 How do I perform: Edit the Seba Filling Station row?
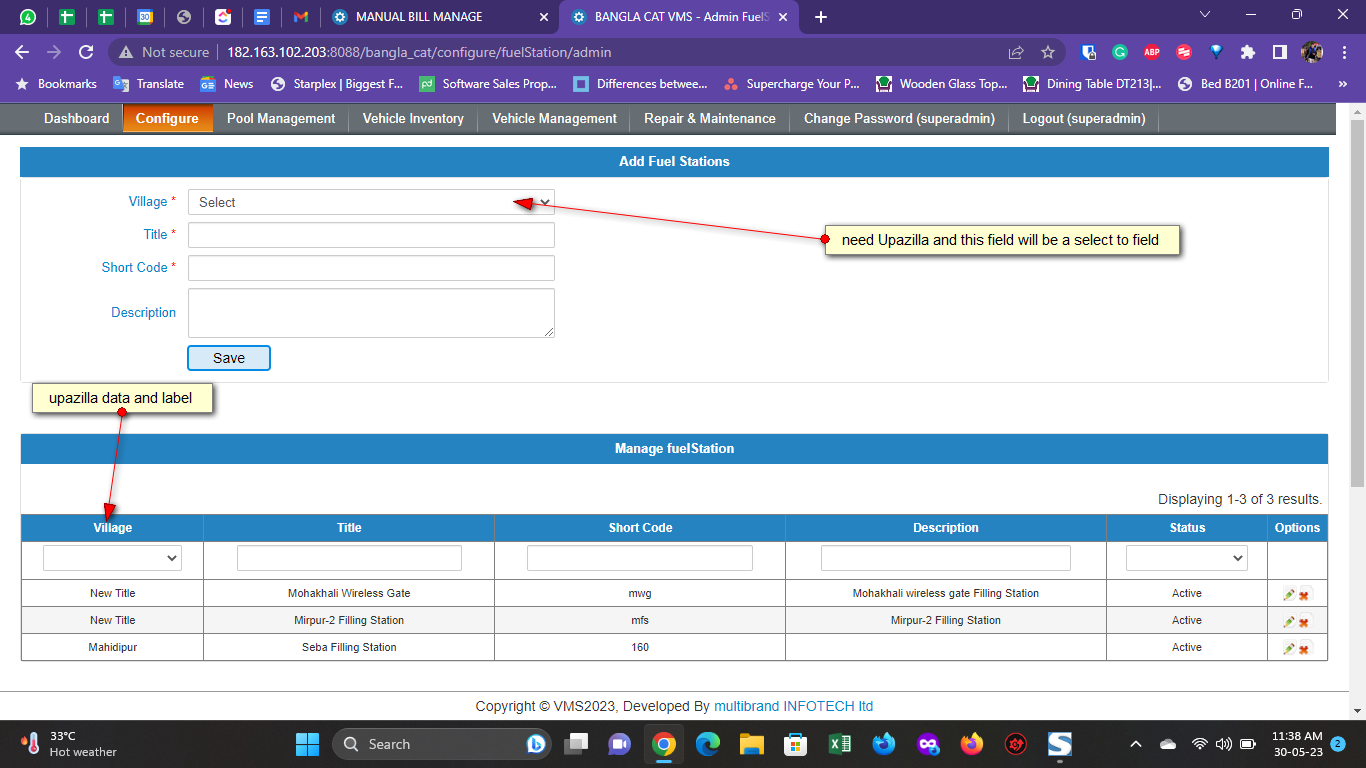[1289, 648]
